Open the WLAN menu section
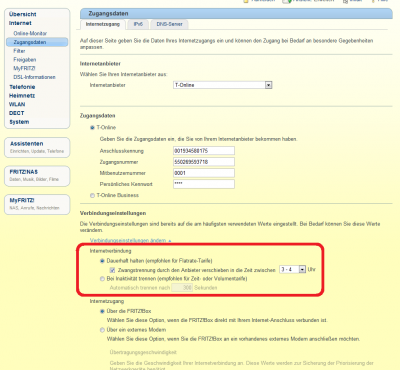The height and width of the screenshot is (370, 400). tap(17, 104)
